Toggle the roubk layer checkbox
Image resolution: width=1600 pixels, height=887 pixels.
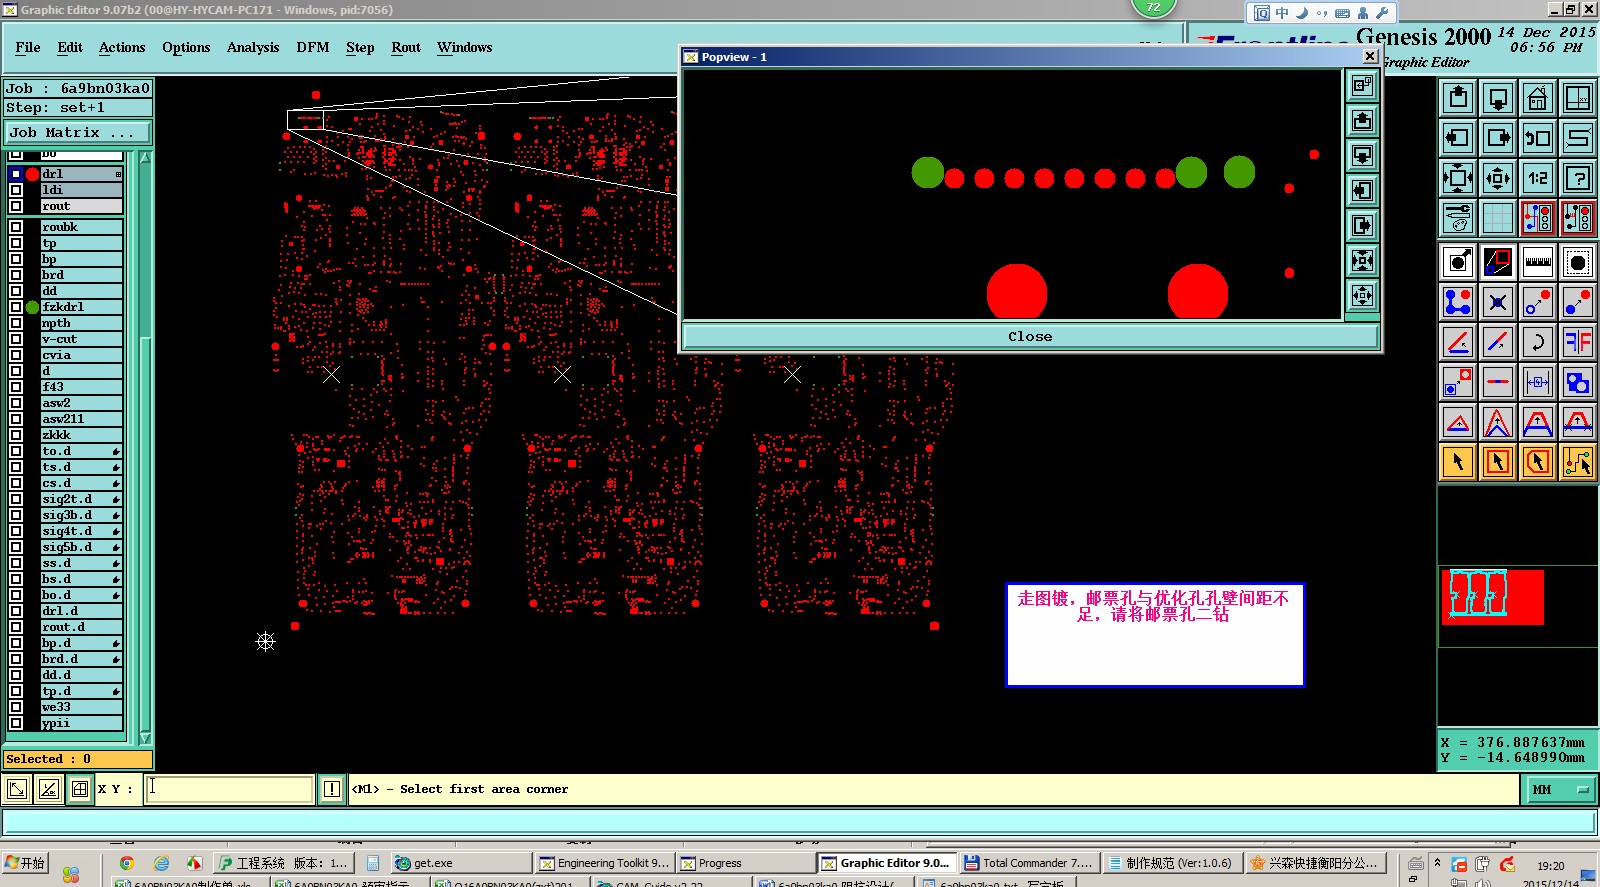click(x=16, y=227)
